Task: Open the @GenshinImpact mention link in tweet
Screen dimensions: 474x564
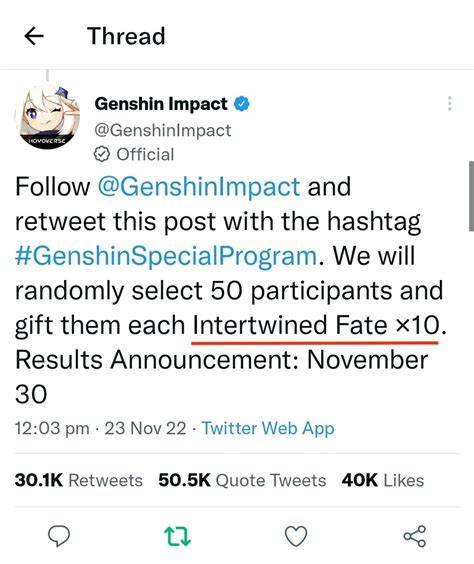Action: pos(199,186)
